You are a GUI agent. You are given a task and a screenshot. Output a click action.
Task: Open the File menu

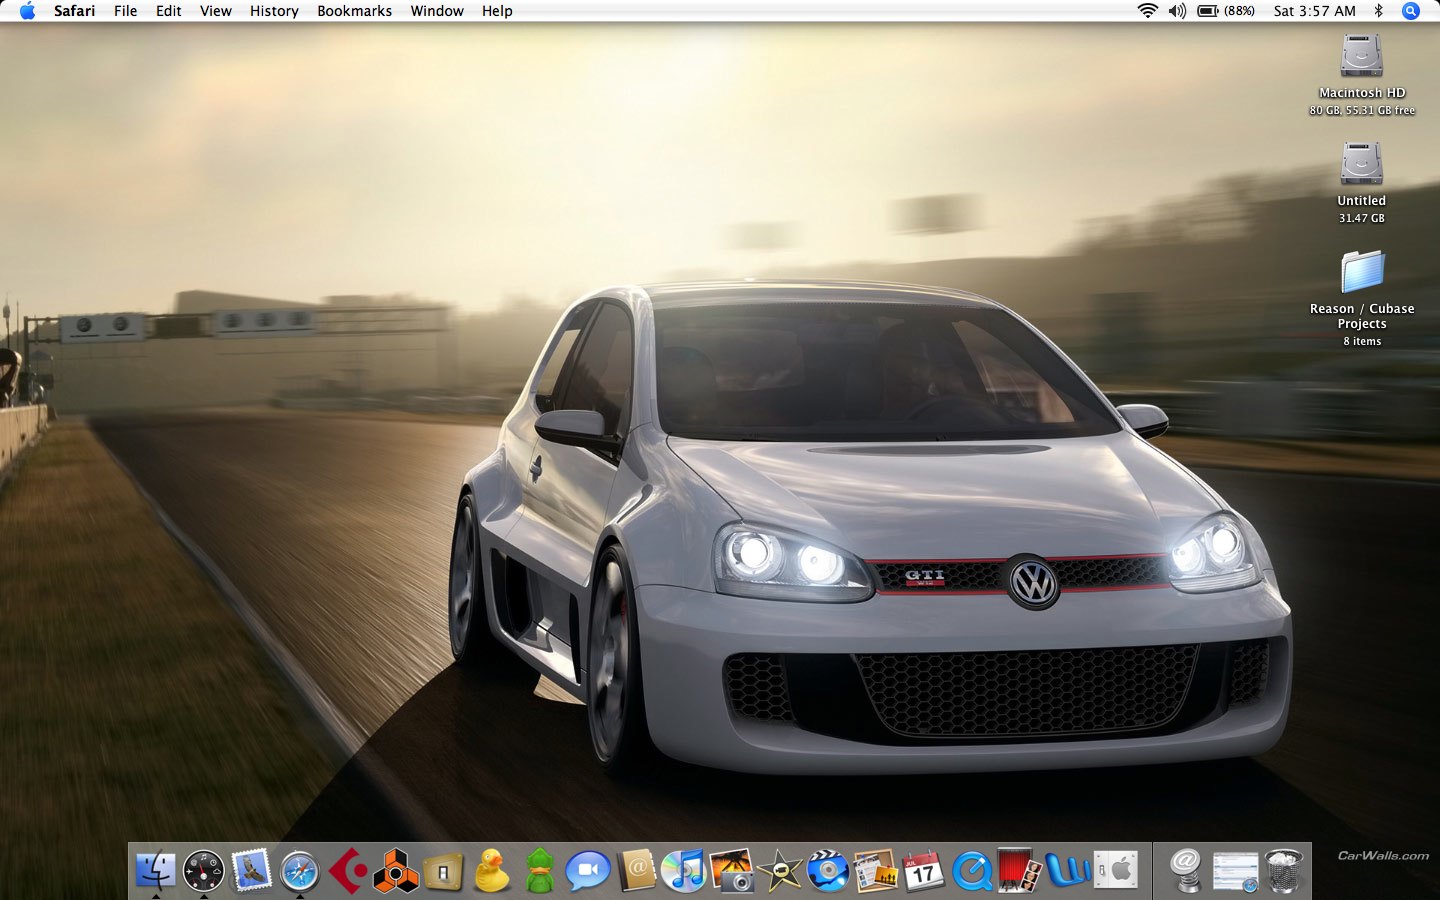click(x=125, y=11)
